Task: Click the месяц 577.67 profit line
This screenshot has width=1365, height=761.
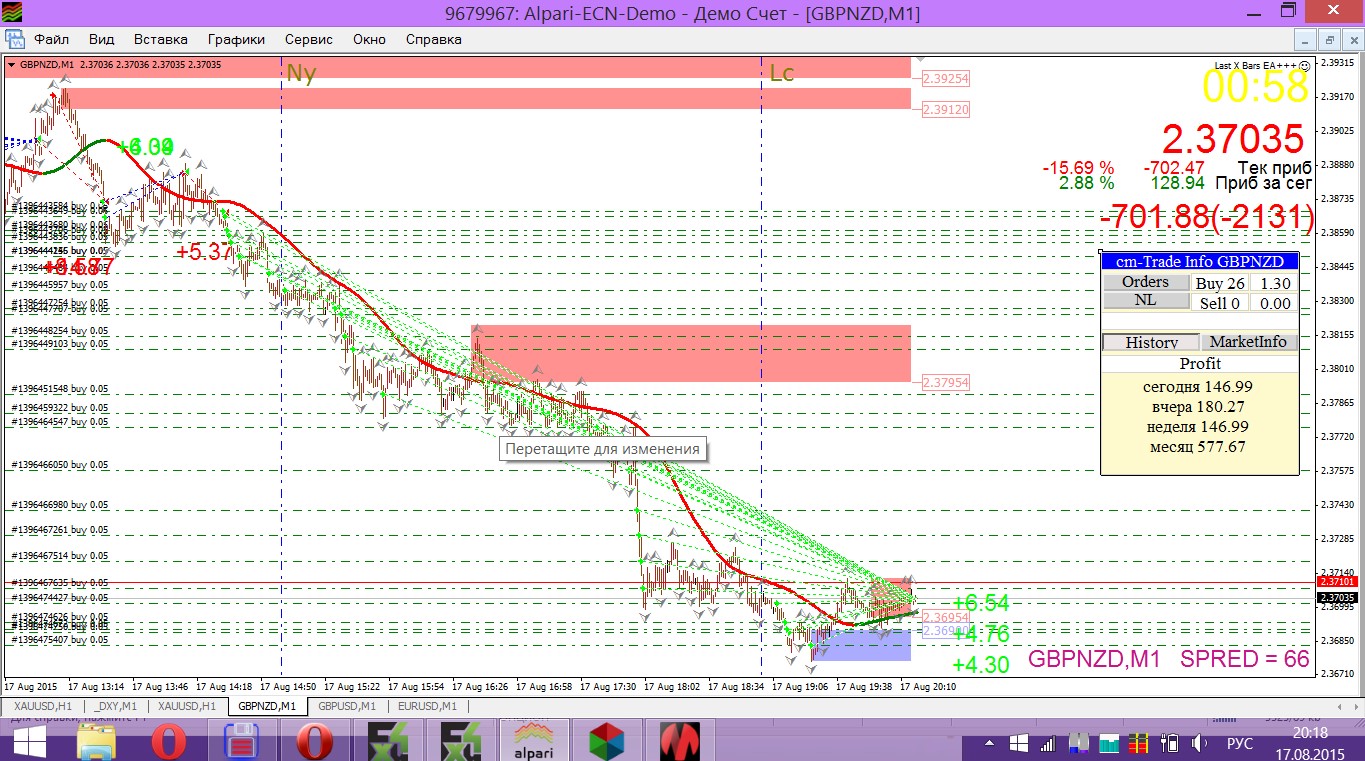Action: tap(1198, 446)
